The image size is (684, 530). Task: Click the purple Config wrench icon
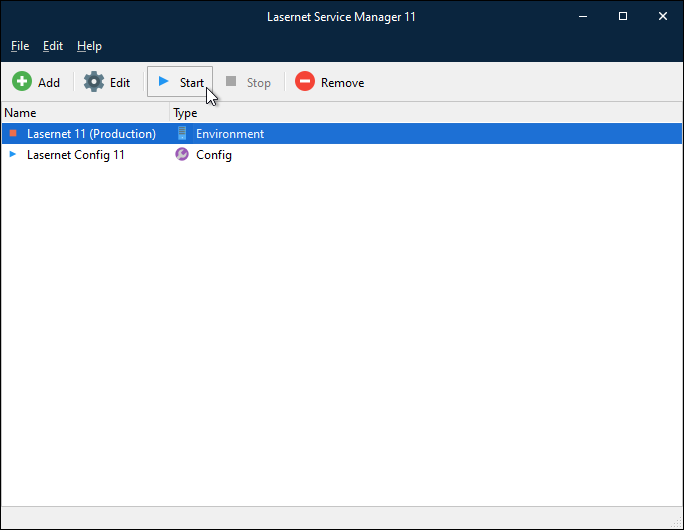click(182, 154)
